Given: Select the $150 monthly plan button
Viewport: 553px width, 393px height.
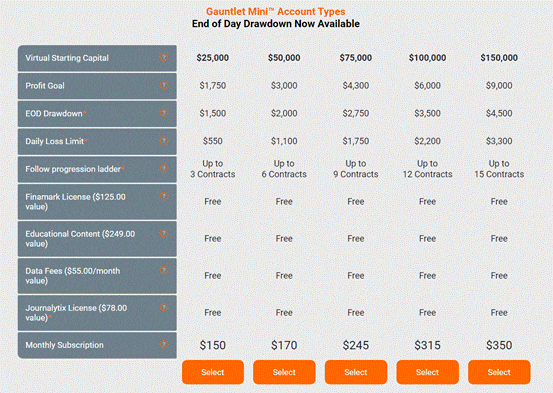Looking at the screenshot, I should coord(213,372).
